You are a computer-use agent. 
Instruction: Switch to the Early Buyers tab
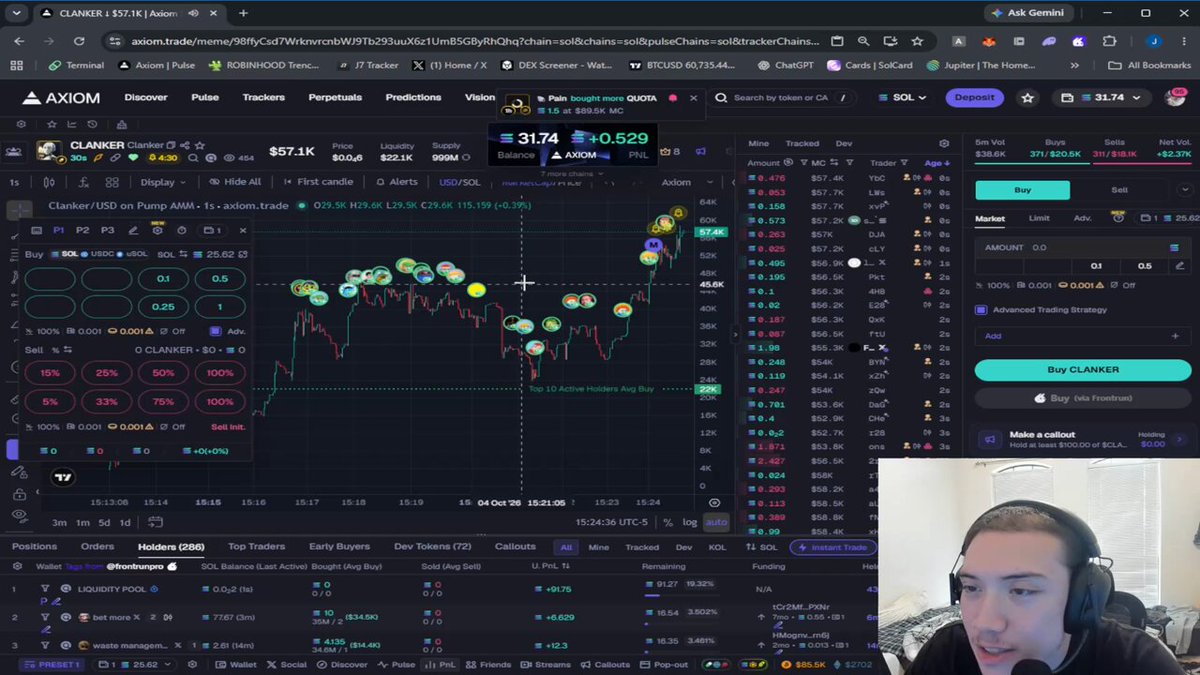[x=339, y=547]
